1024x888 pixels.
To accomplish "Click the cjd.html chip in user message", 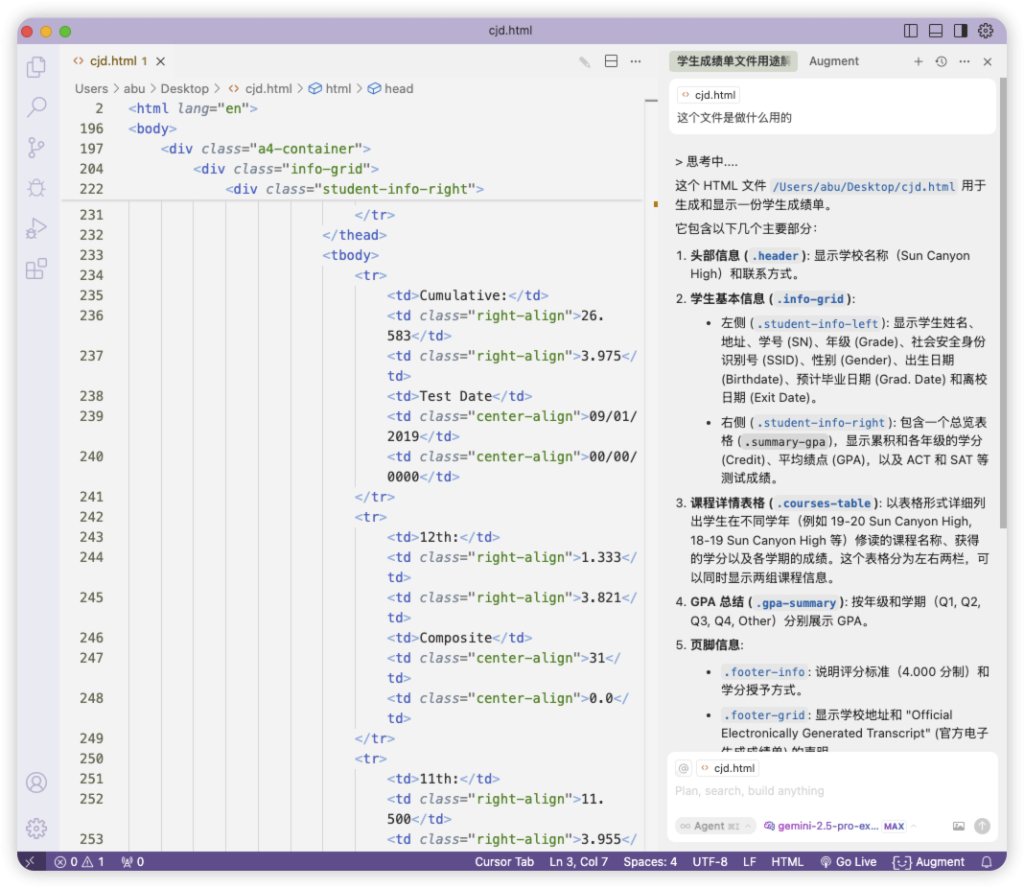I will click(x=708, y=95).
